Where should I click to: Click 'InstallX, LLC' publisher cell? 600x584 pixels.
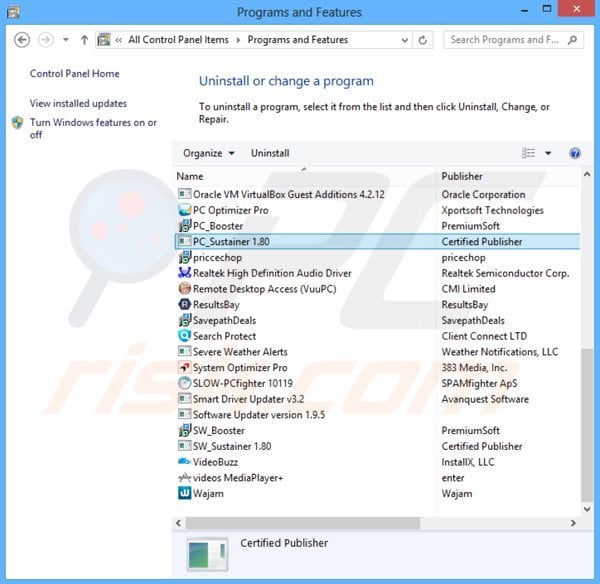coord(468,462)
